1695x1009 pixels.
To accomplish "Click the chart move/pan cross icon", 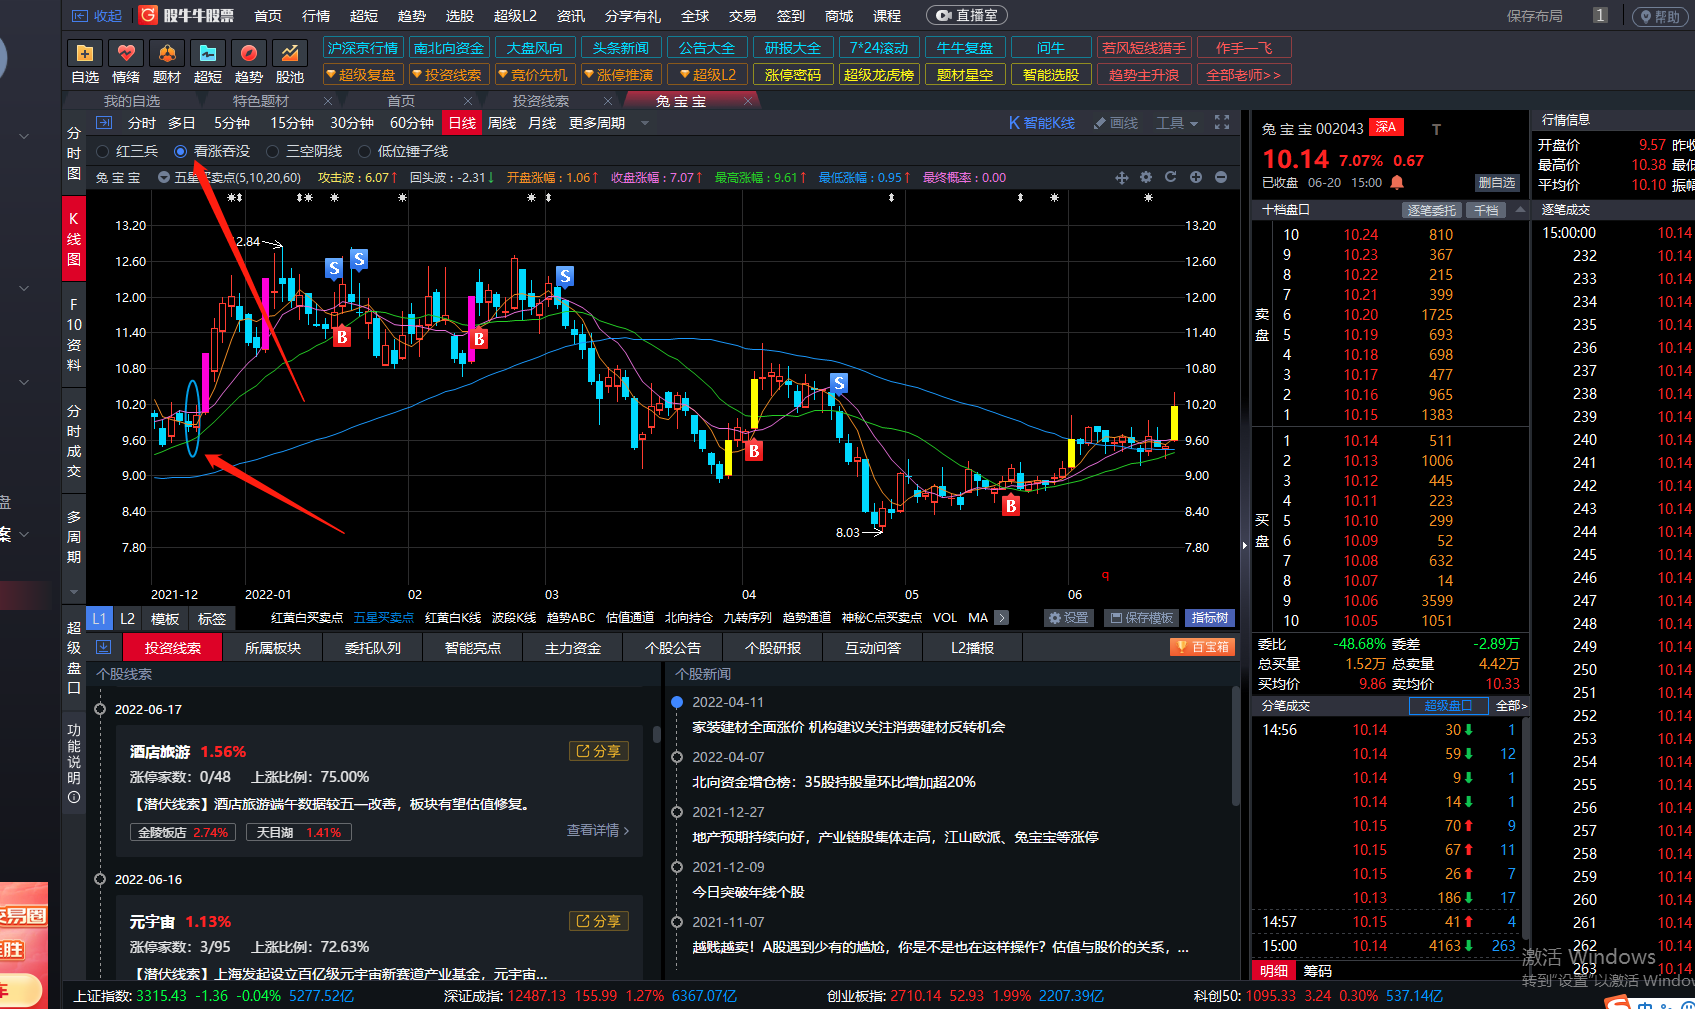I will (1122, 178).
